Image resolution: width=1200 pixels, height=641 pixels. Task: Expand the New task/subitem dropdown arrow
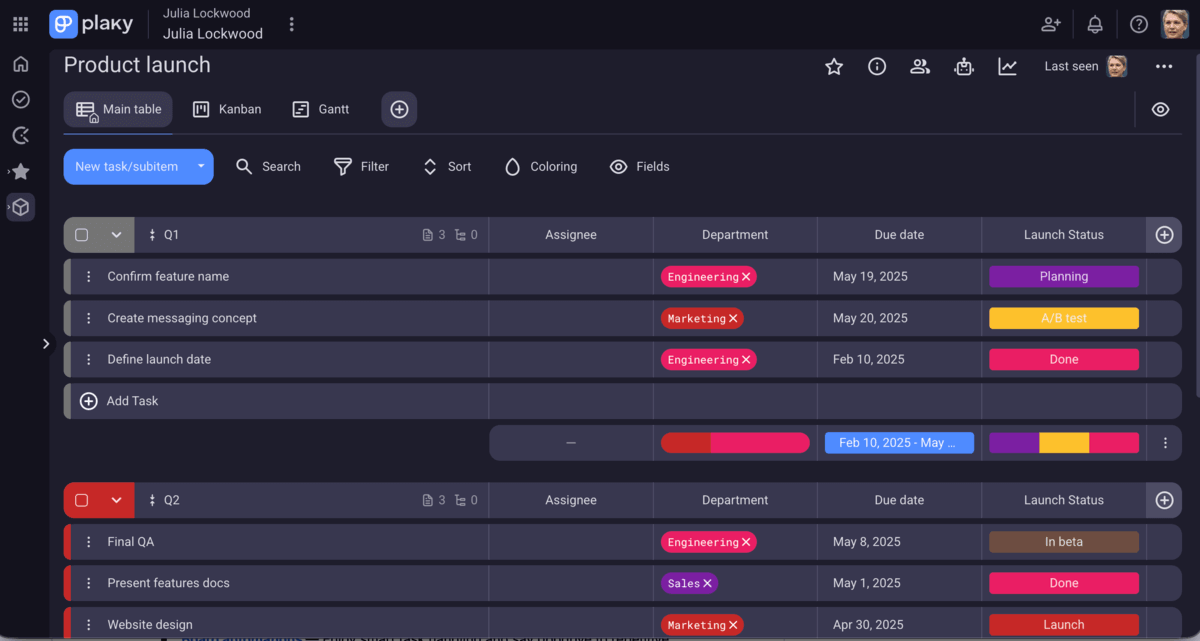point(199,166)
